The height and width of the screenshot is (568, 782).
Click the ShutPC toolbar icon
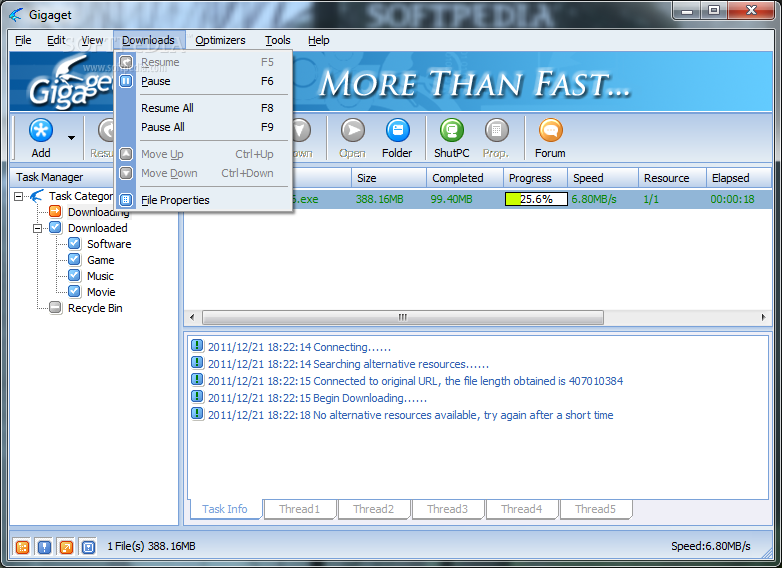tap(451, 131)
